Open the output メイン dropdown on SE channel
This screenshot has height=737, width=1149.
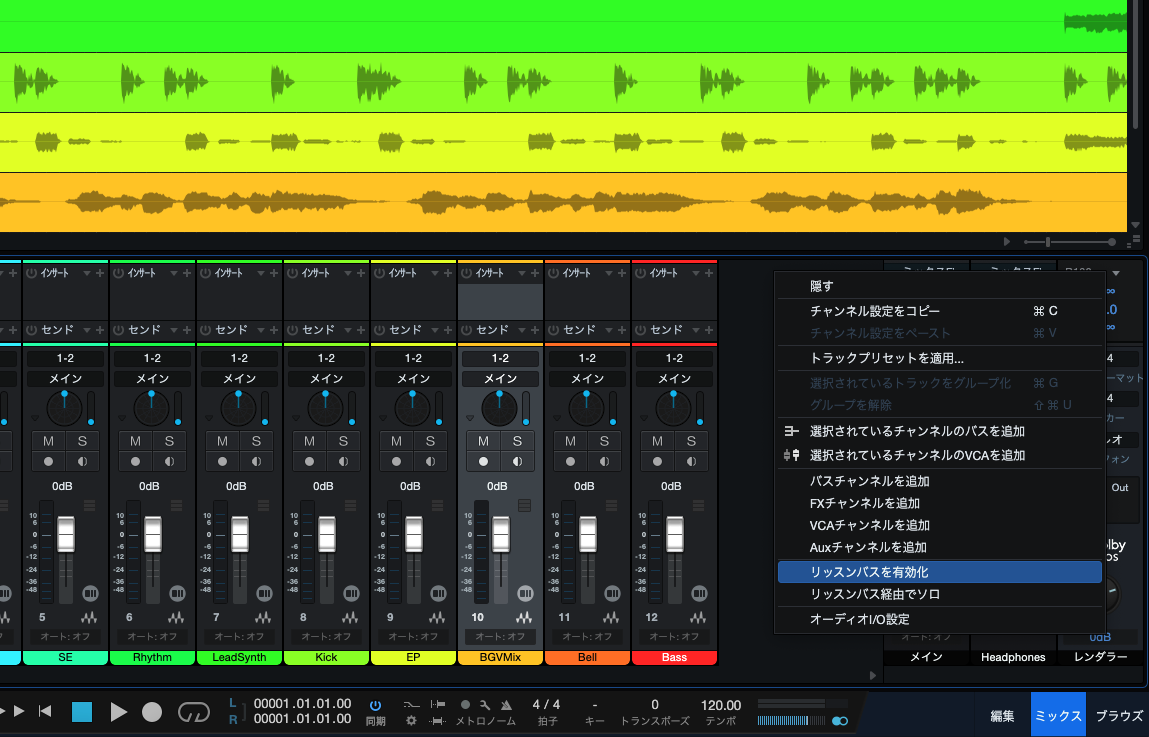65,379
